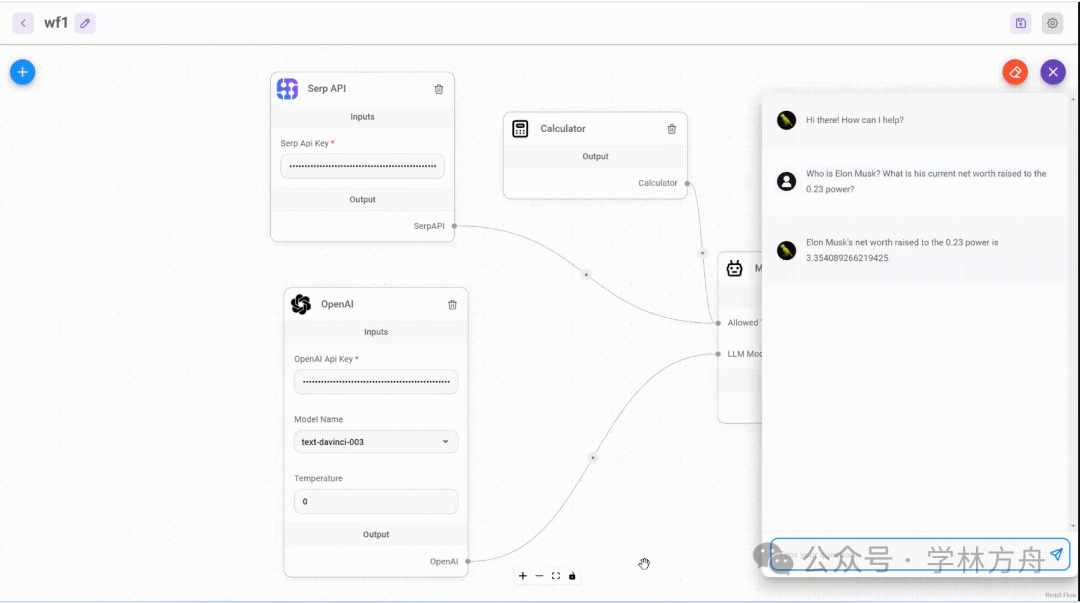Click the SerpAPI output connector handle
This screenshot has height=603, width=1080.
[x=455, y=226]
